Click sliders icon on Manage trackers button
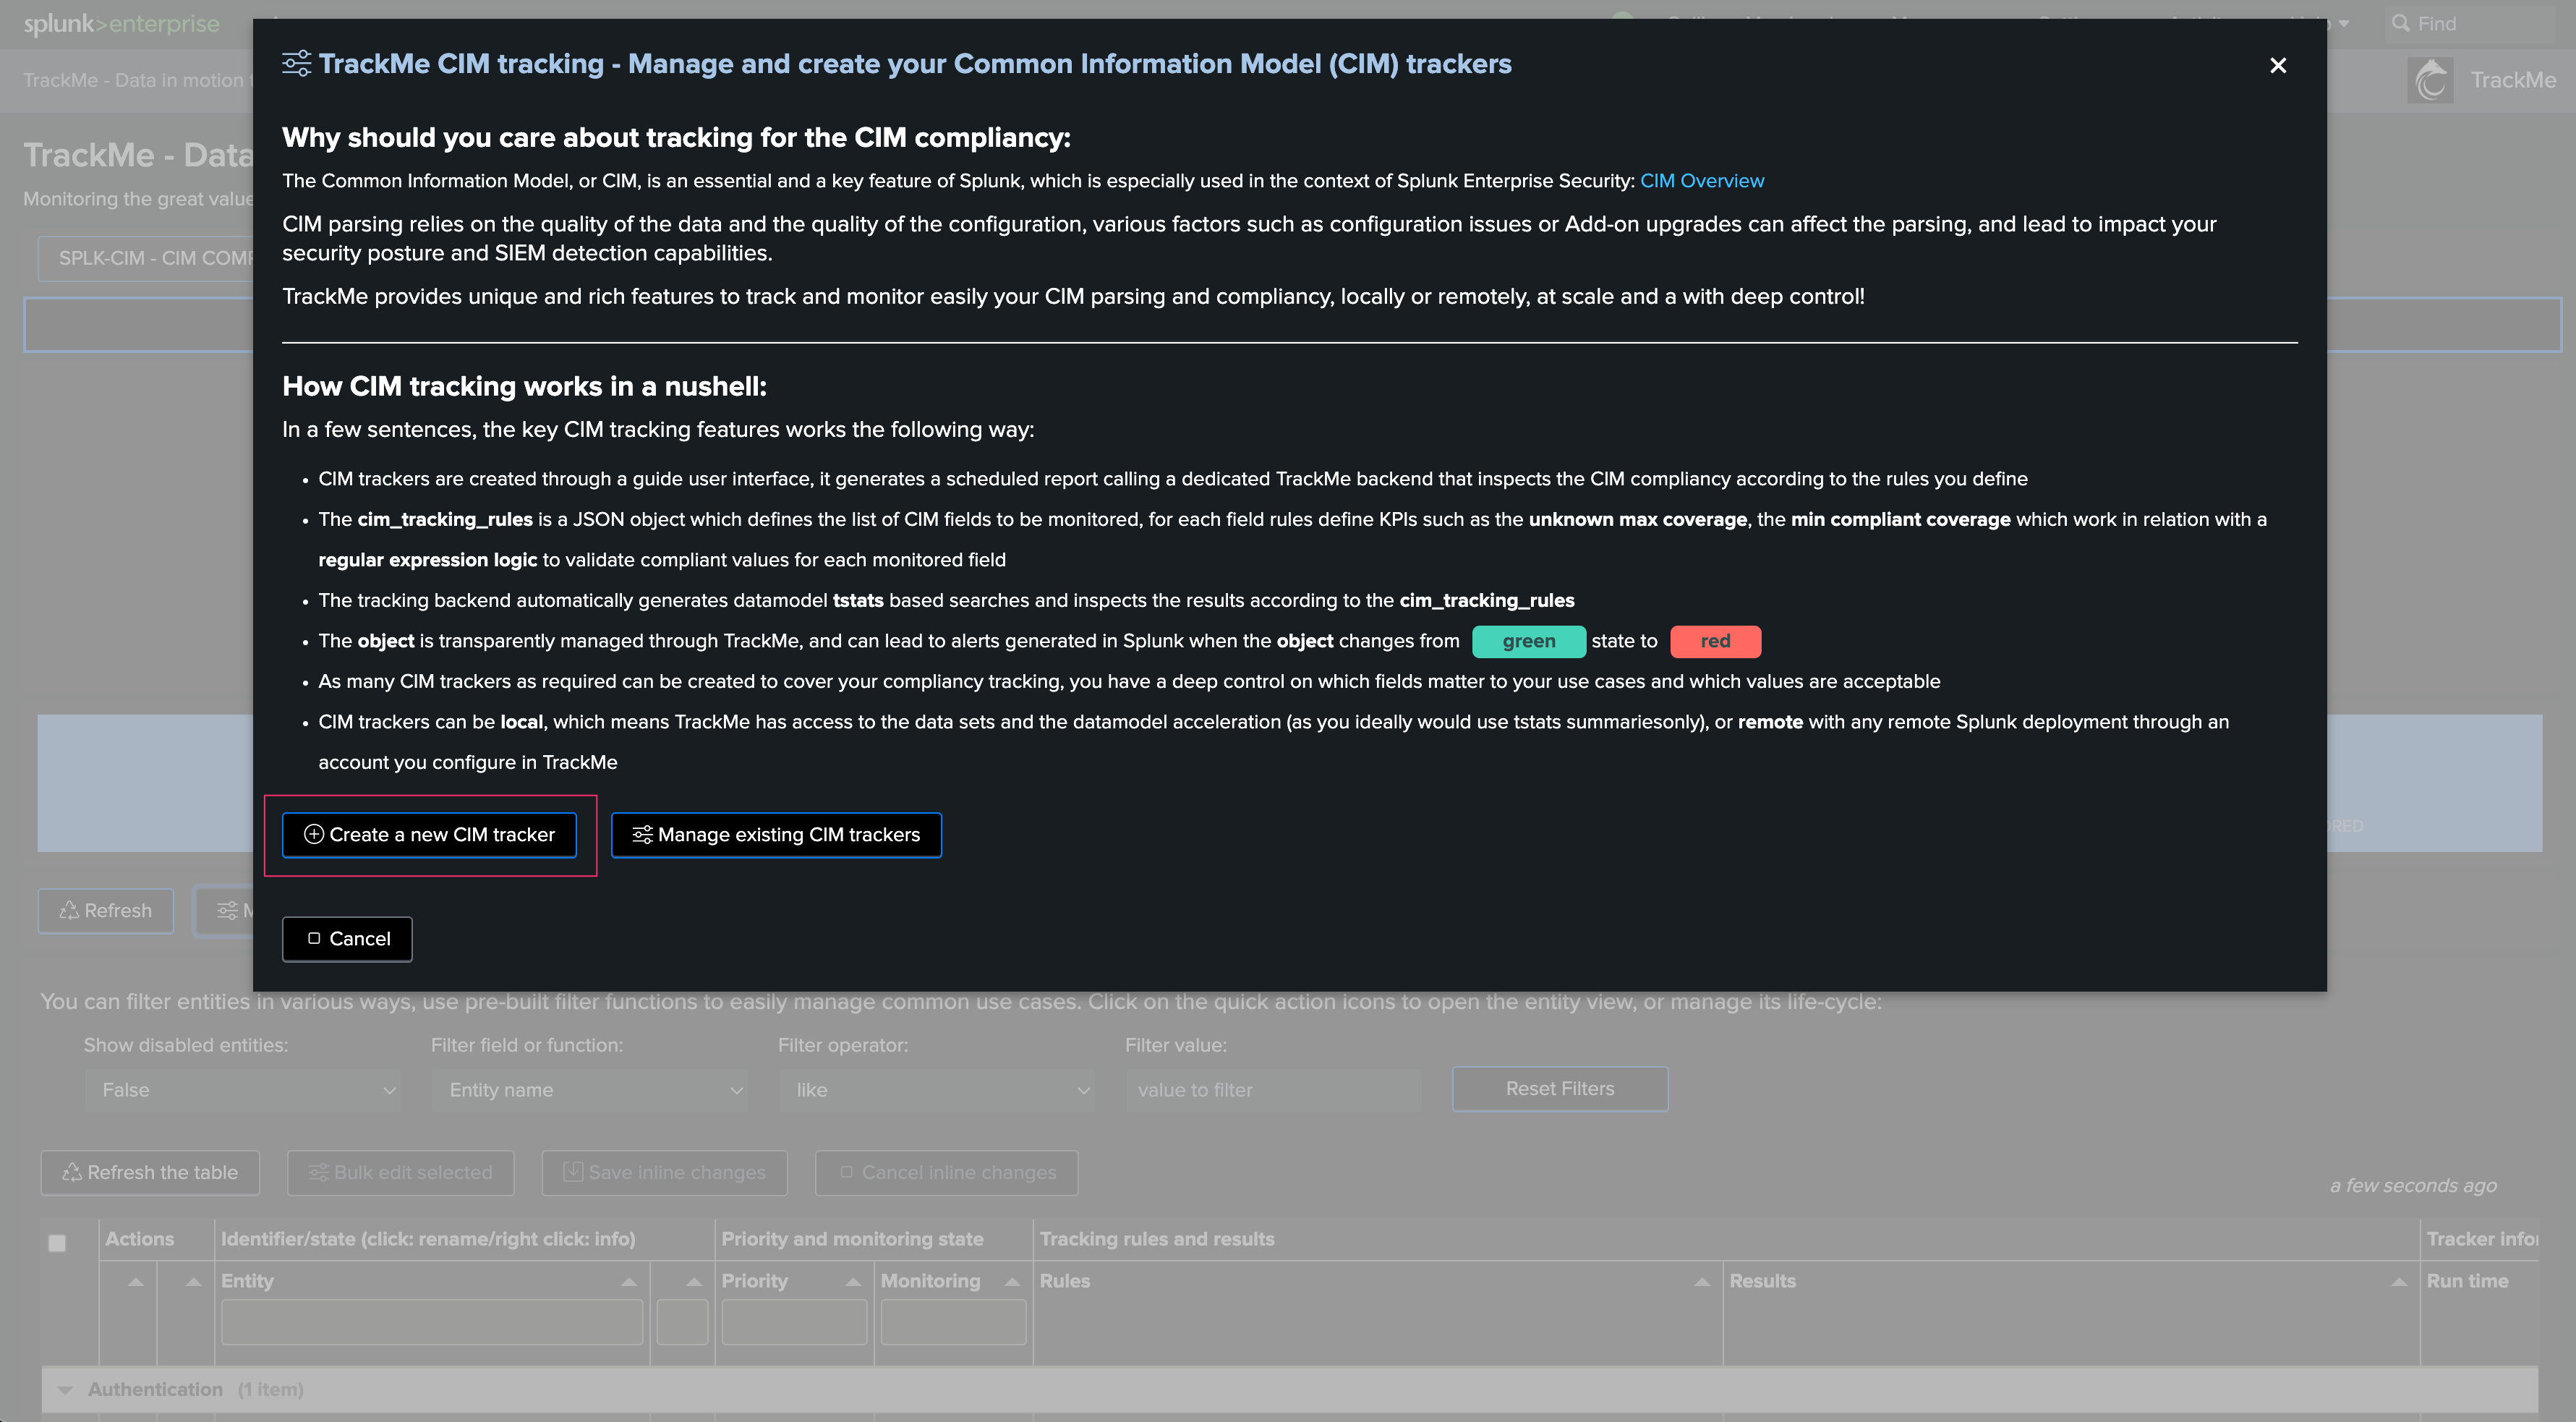2576x1422 pixels. 642,834
